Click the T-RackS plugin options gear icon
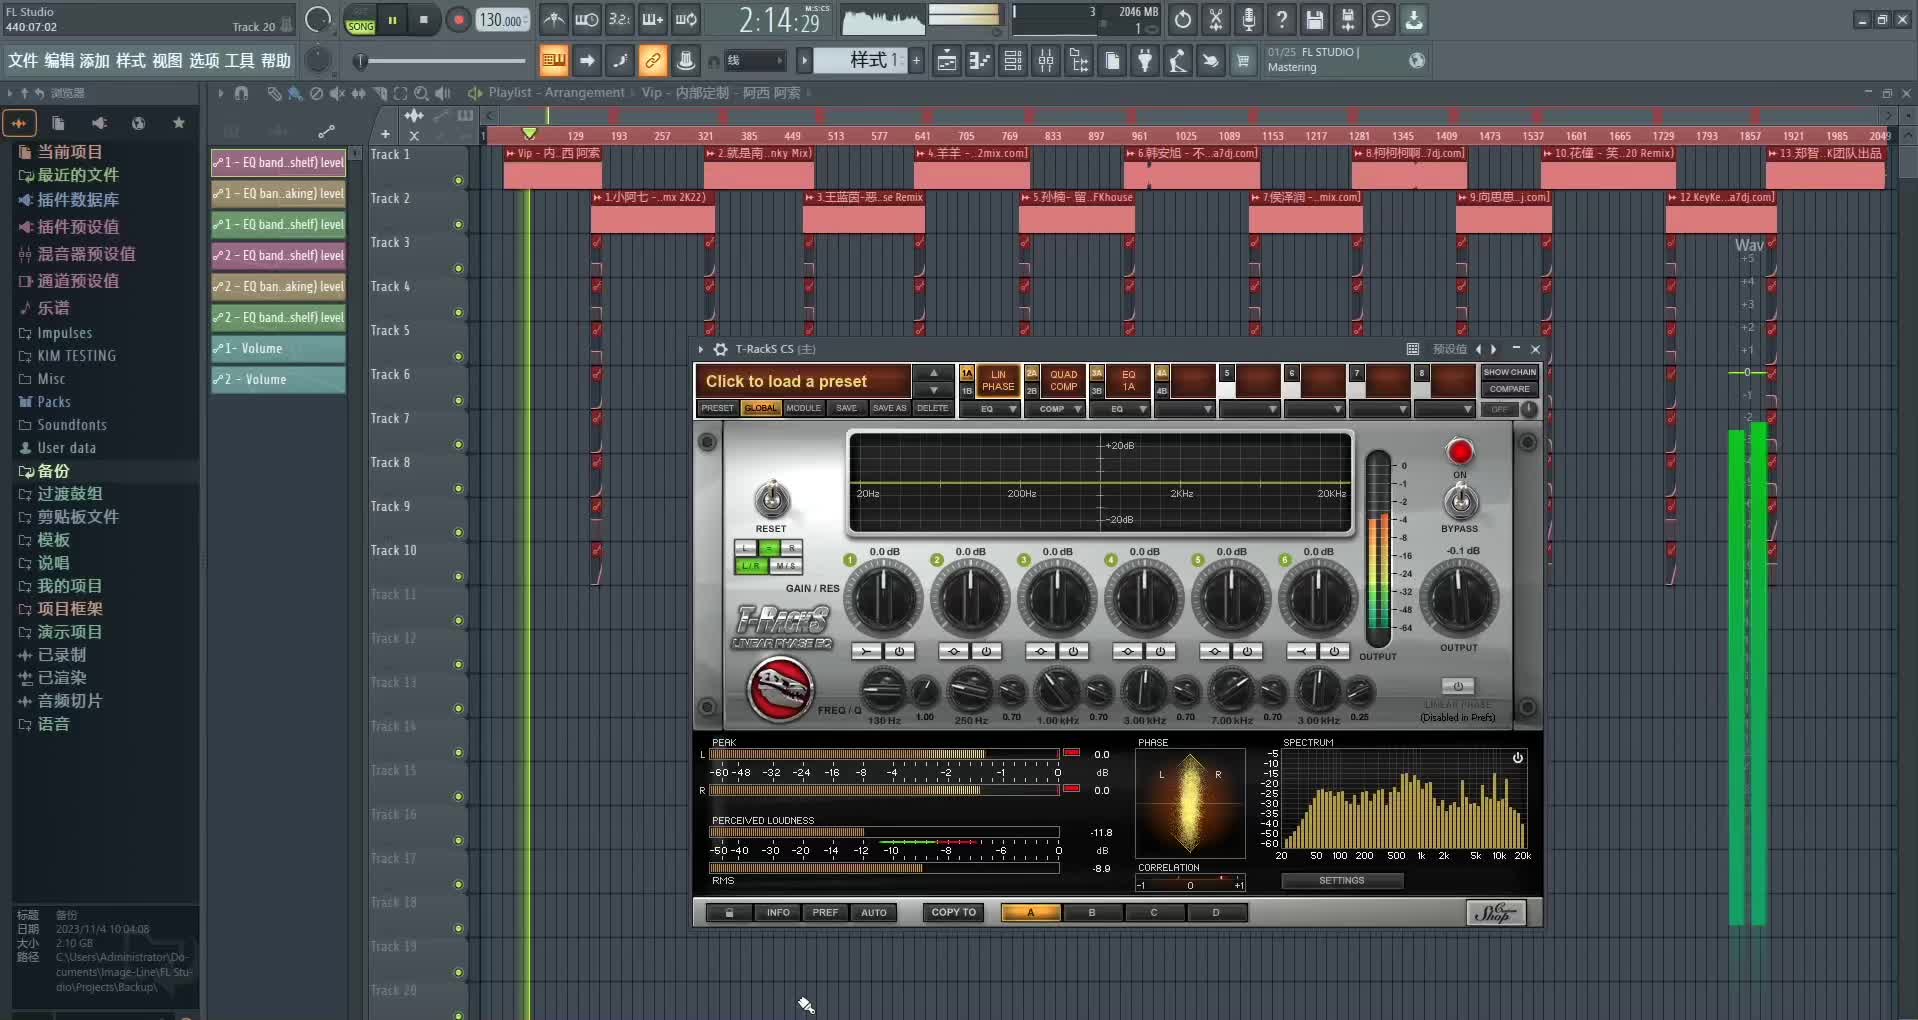 click(720, 349)
